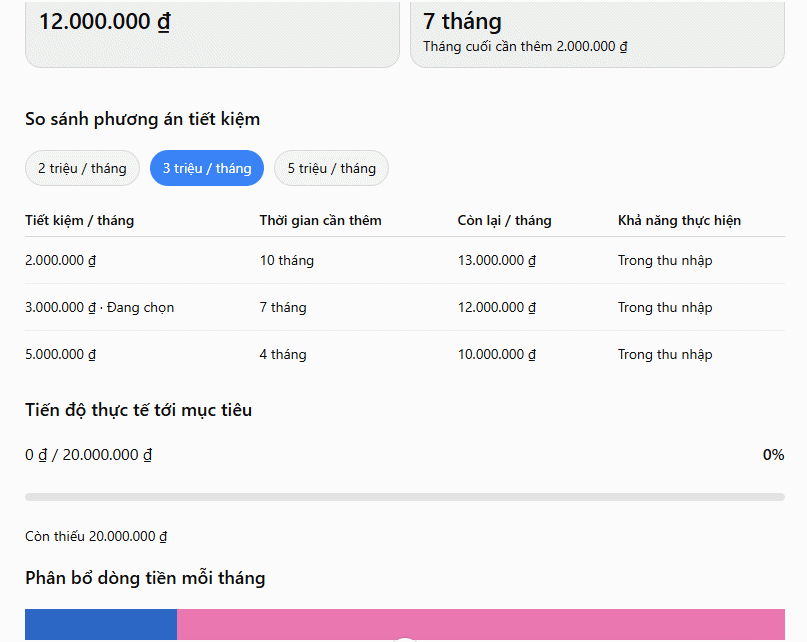Click the "0%" progress percentage

[774, 455]
